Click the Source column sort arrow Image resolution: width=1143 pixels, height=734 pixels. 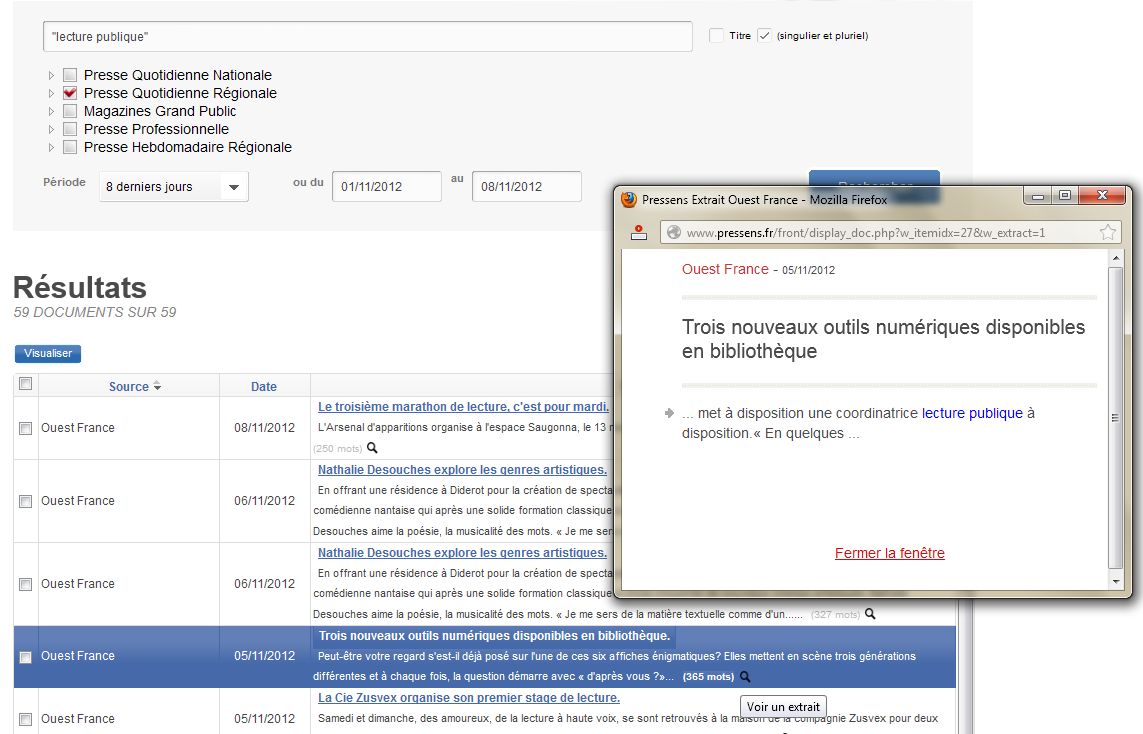(x=157, y=386)
